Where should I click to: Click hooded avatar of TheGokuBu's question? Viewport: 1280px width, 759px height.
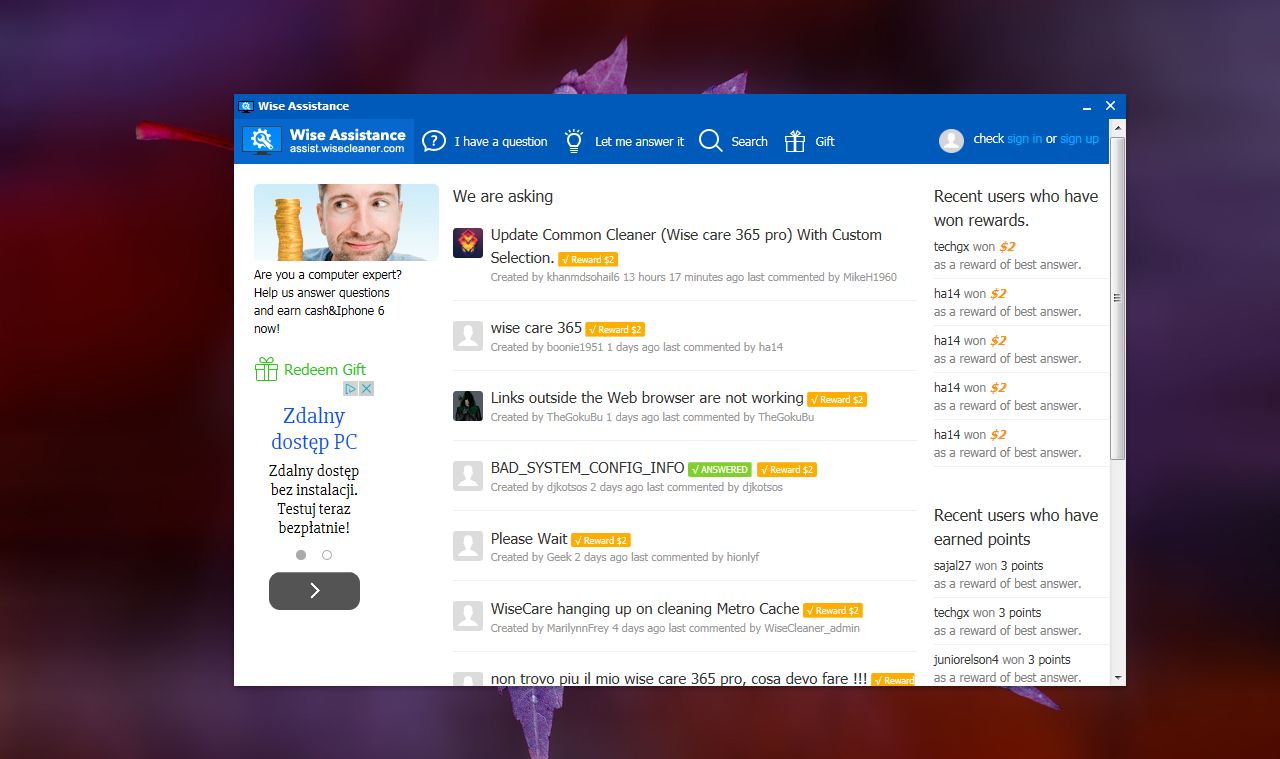click(468, 406)
